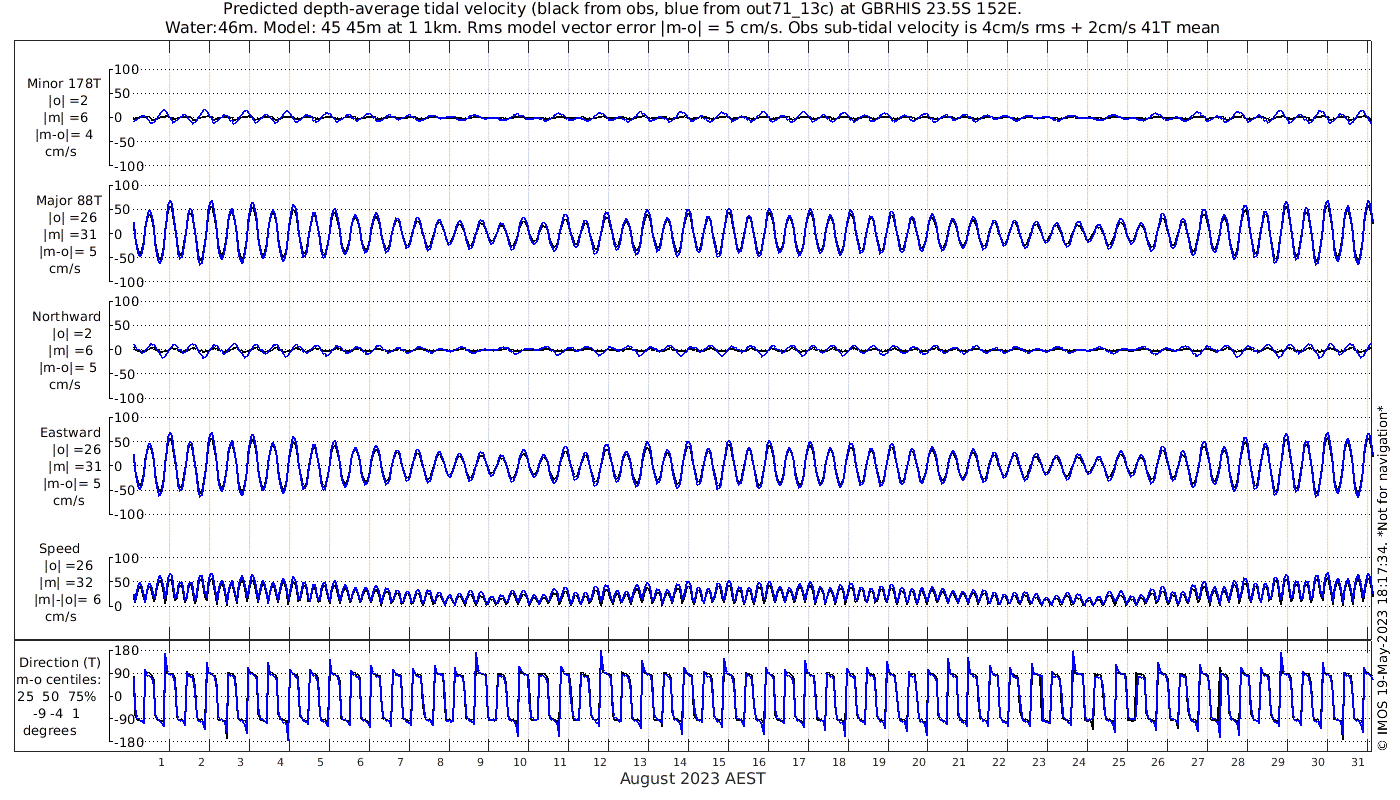Click day "1" on the date axis
Viewport: 1400px width, 800px height.
[161, 762]
